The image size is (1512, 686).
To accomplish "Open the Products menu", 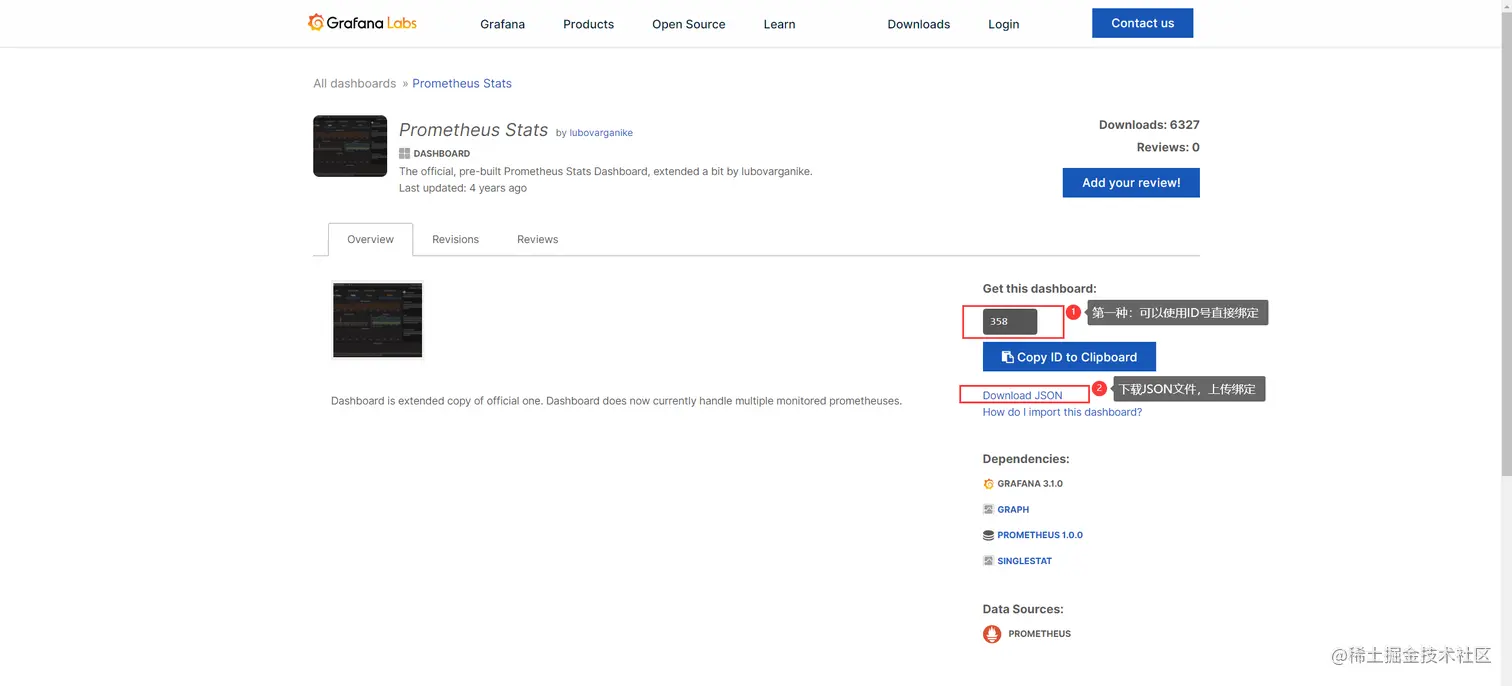I will coord(588,24).
